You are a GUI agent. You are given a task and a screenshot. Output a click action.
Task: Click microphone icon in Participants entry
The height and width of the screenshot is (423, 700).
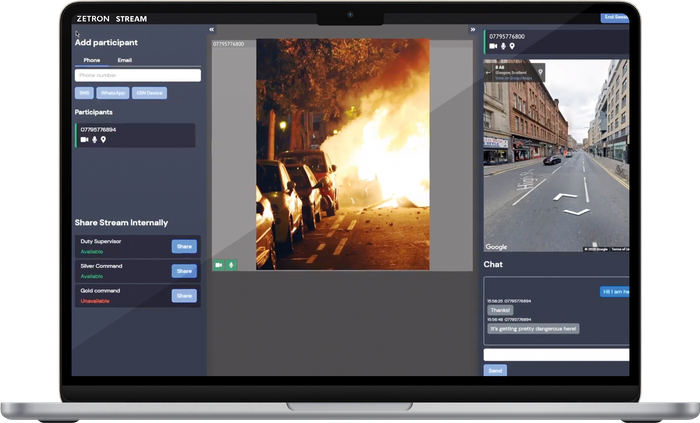click(94, 139)
